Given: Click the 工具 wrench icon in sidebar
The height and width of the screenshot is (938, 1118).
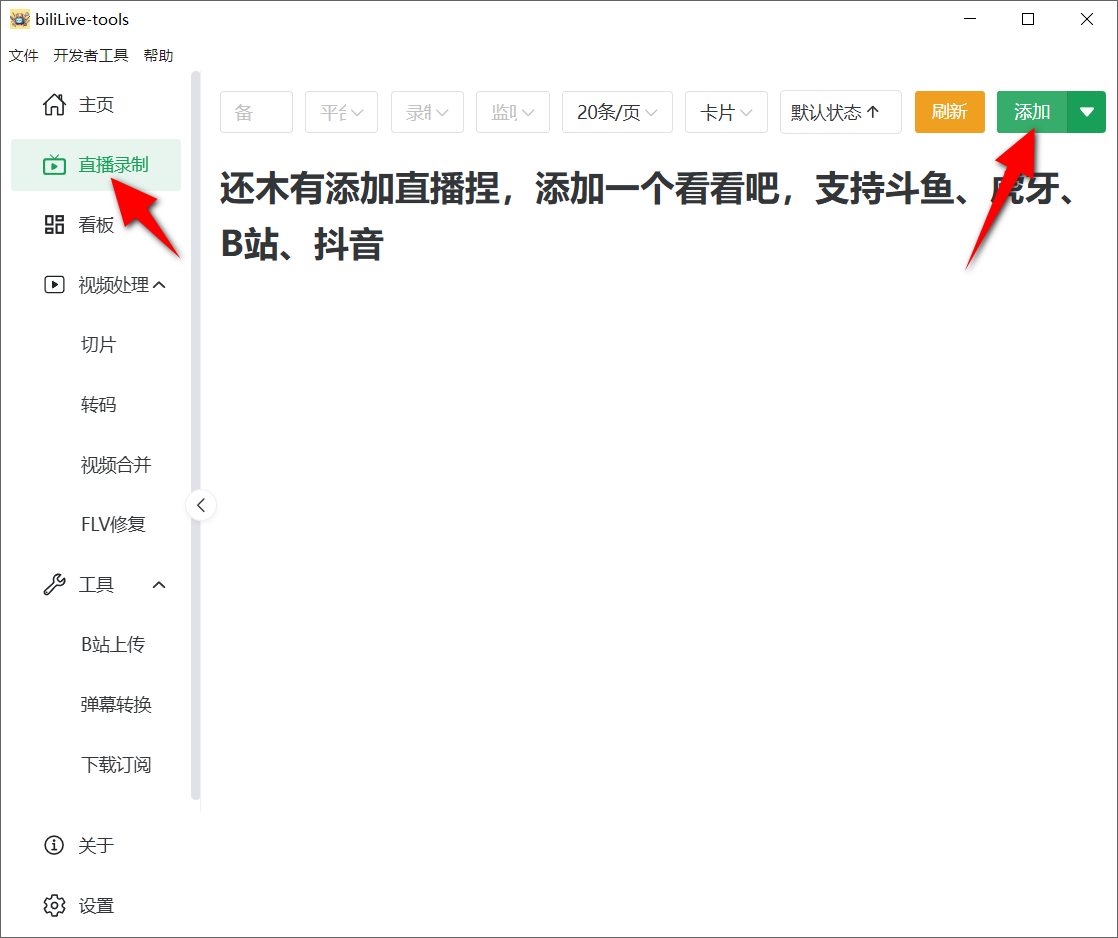Looking at the screenshot, I should tap(54, 584).
